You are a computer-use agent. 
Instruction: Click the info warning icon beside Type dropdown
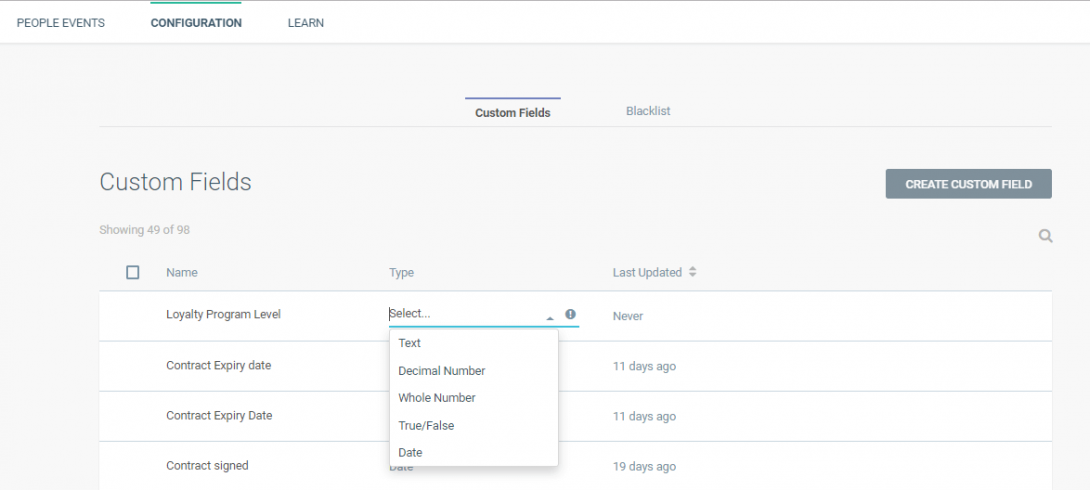(x=570, y=314)
